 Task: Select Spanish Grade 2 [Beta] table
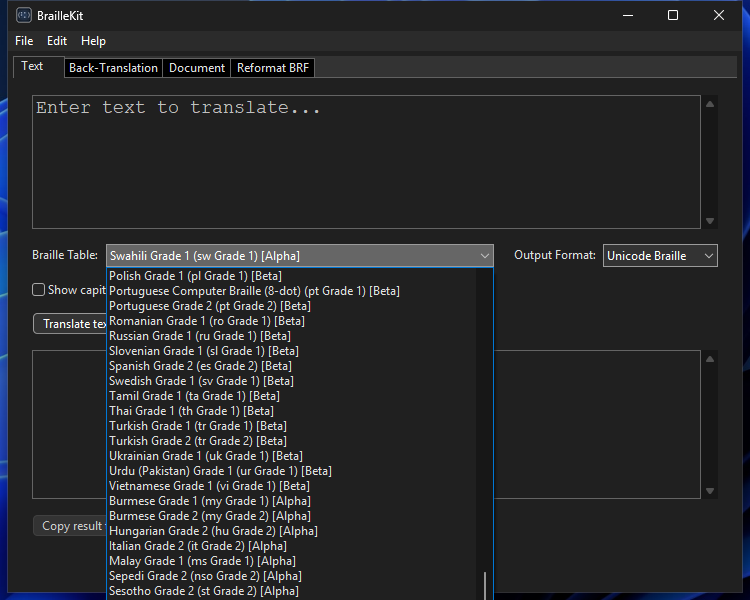[x=291, y=366]
